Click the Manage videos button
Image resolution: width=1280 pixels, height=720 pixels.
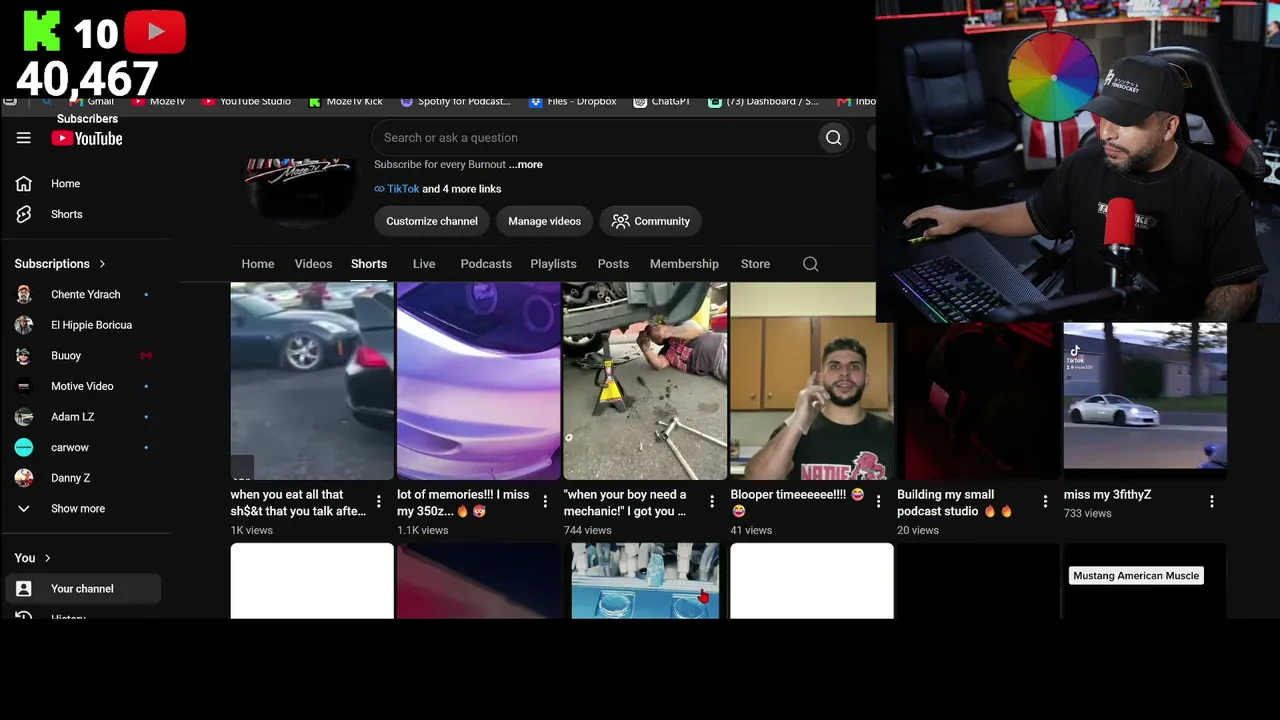point(544,221)
